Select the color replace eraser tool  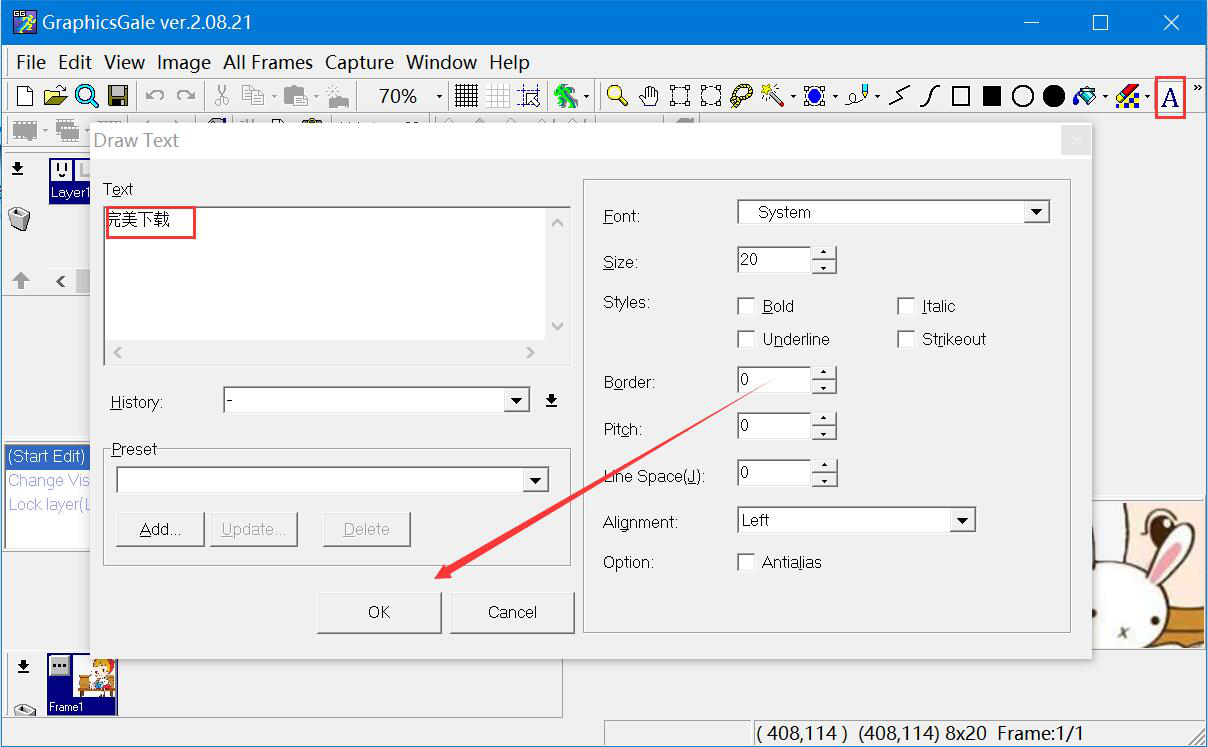[x=1127, y=96]
